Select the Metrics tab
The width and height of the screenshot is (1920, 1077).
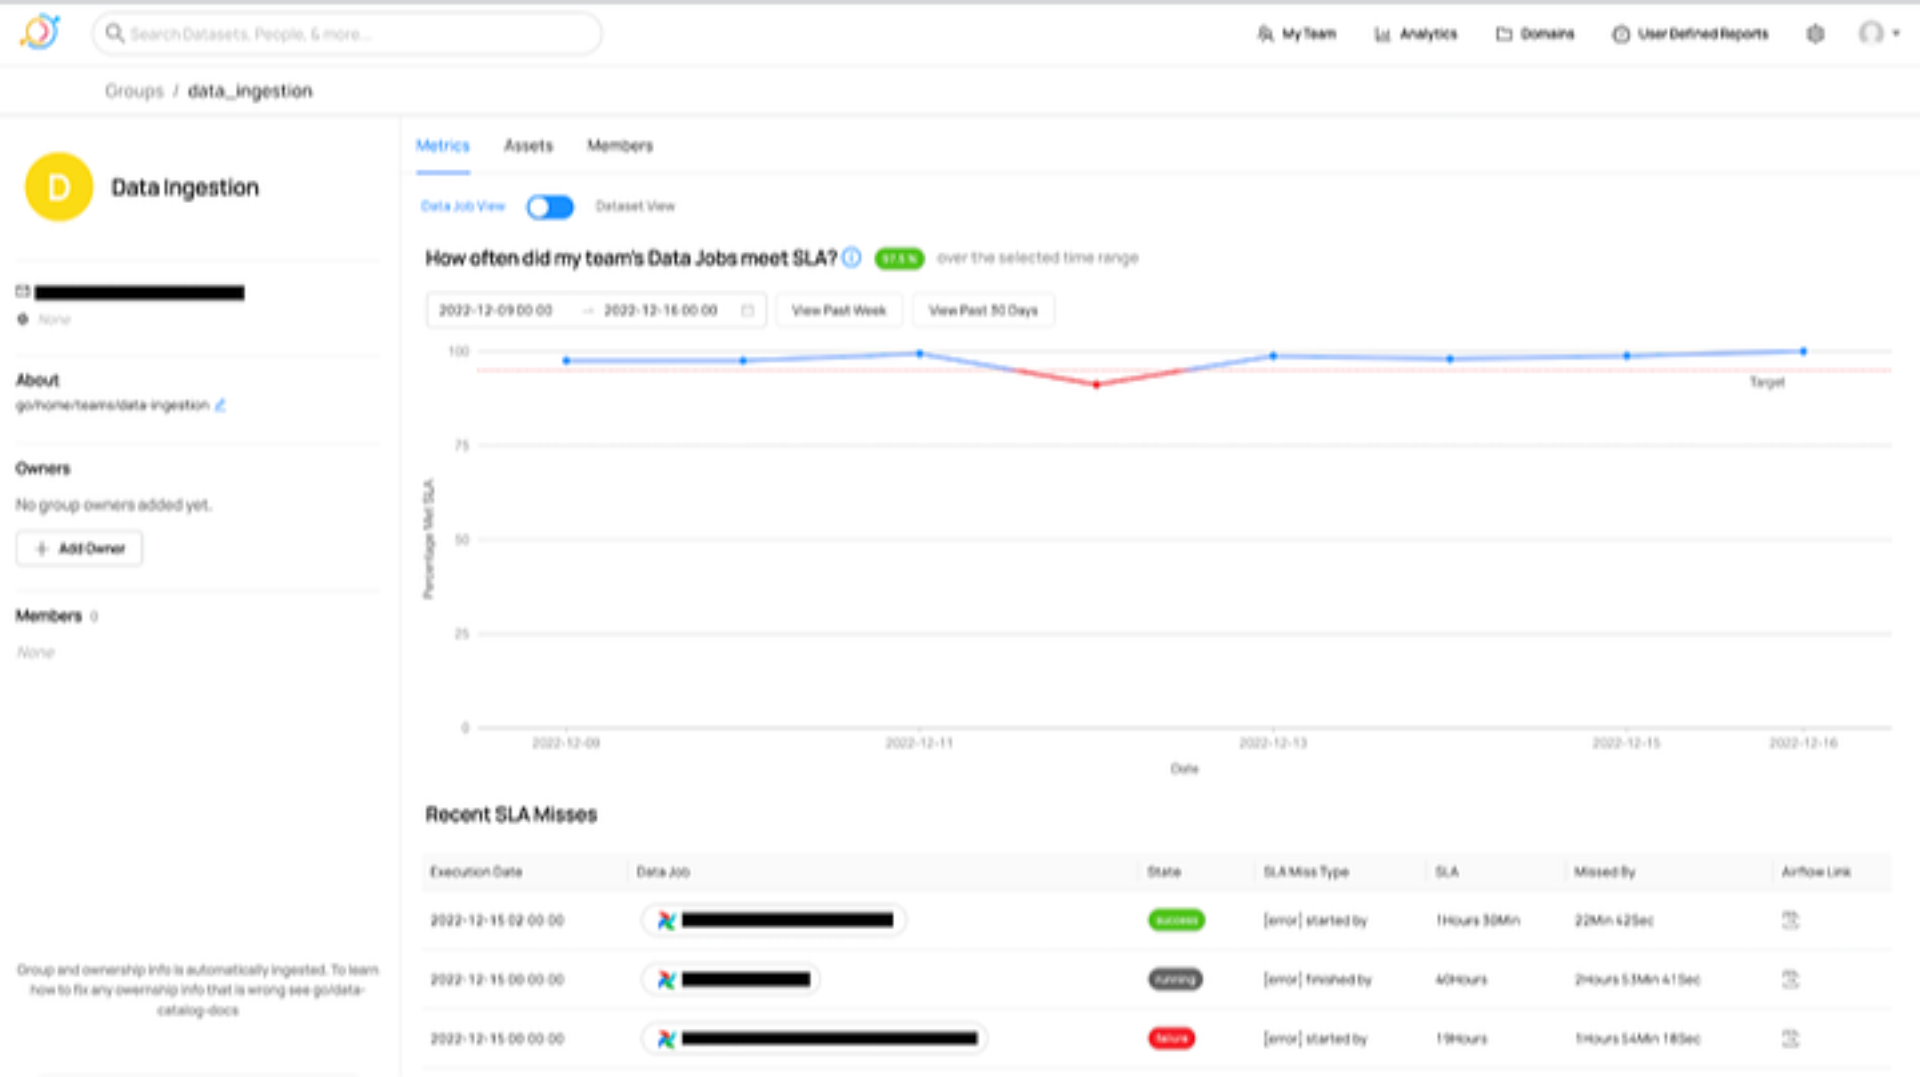(x=442, y=146)
